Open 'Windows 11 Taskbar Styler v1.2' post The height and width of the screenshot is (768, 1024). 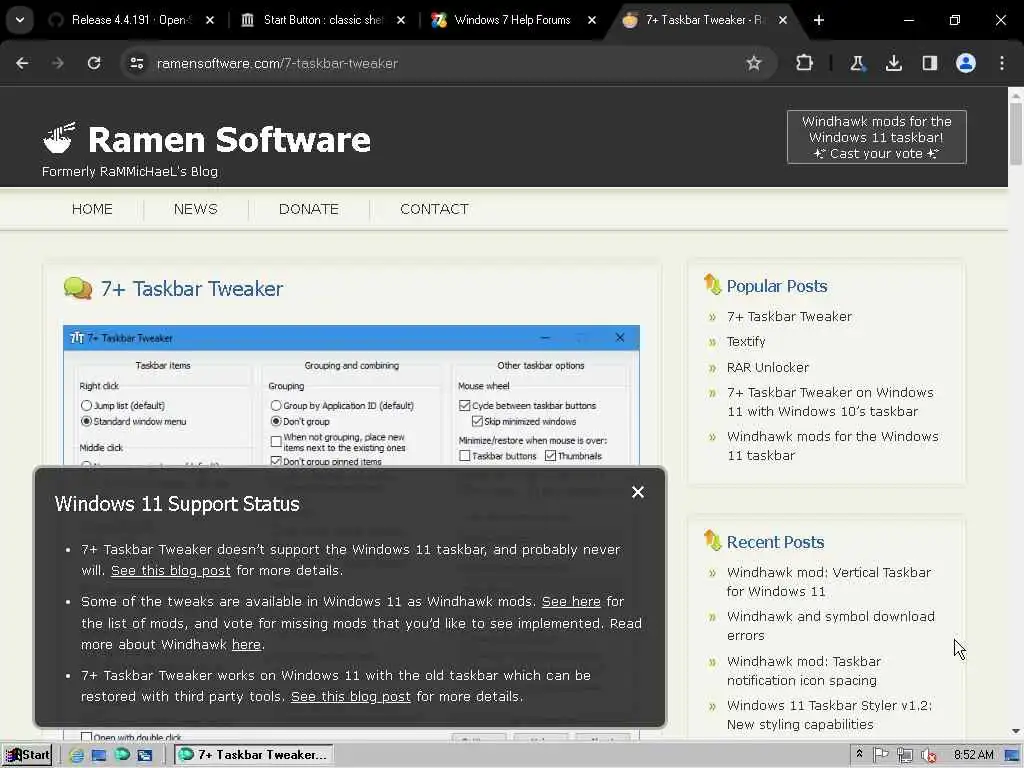[829, 715]
